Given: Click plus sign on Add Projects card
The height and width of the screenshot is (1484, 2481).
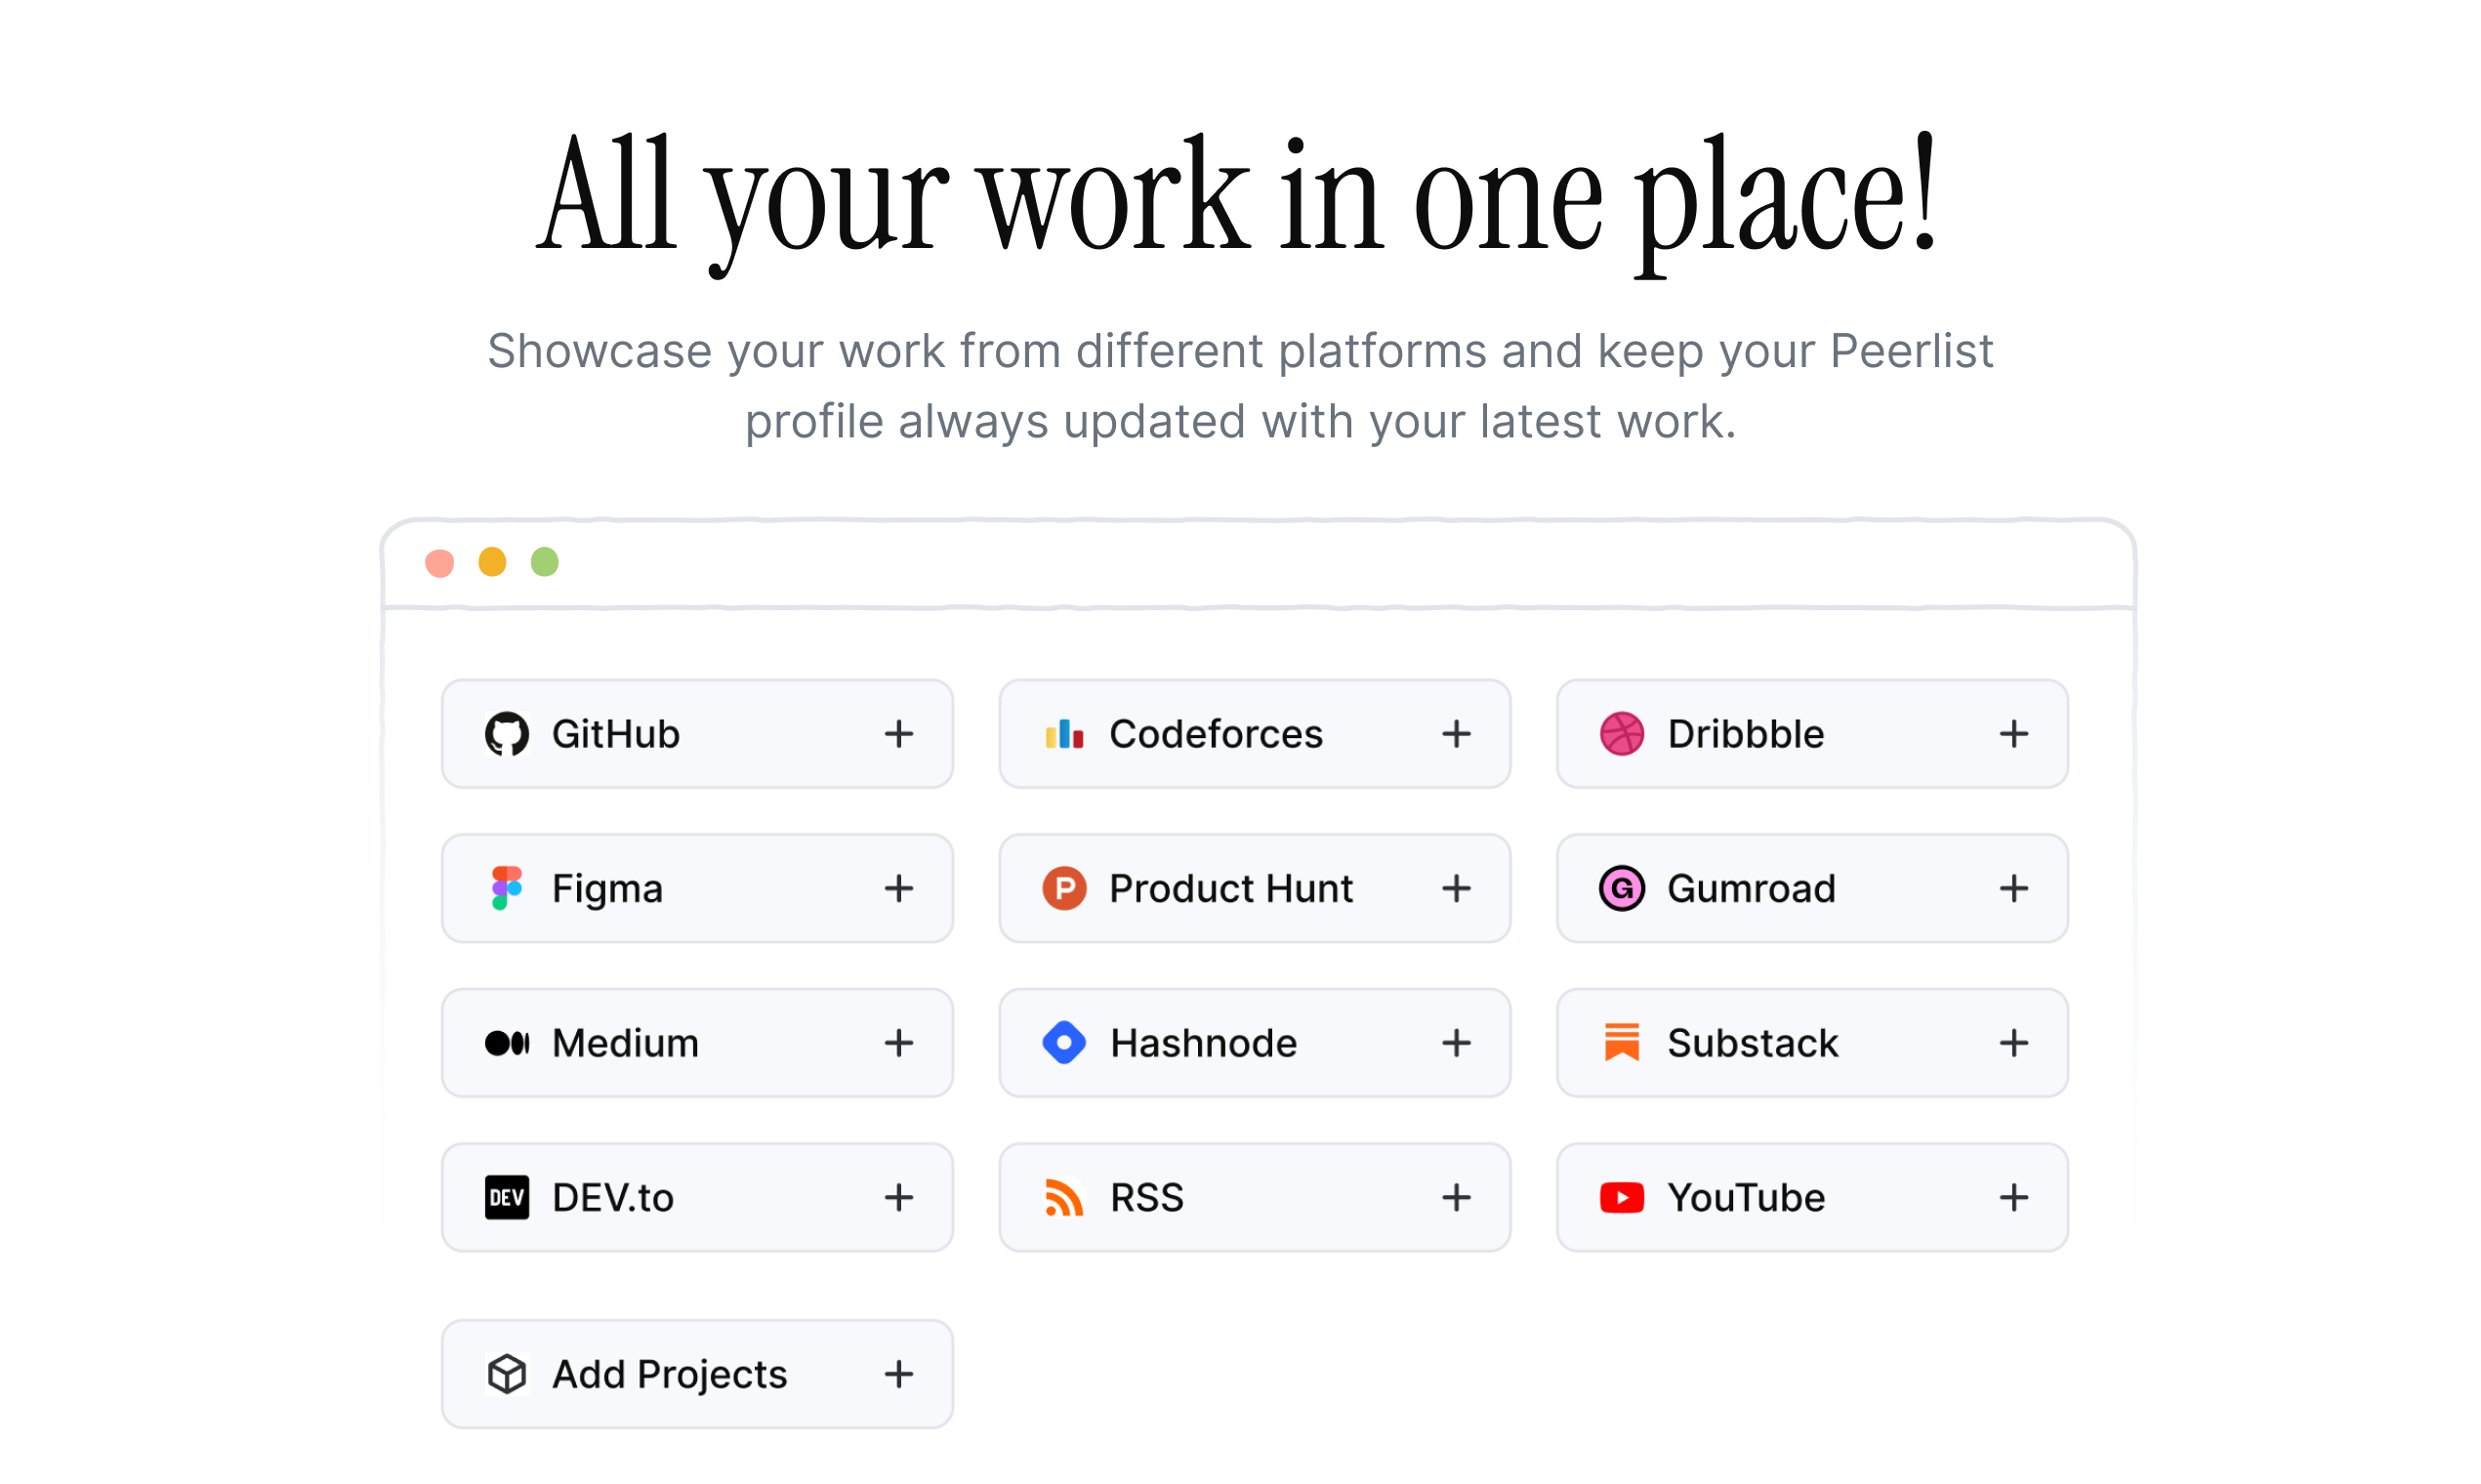Looking at the screenshot, I should pos(899,1374).
